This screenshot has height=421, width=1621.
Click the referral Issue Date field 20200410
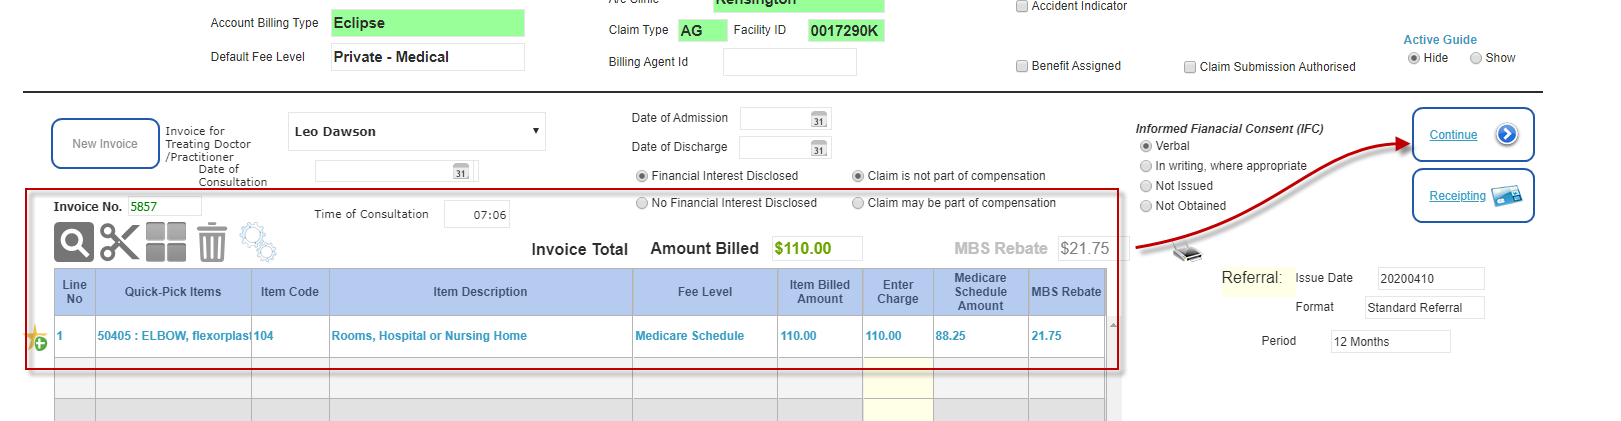click(x=1430, y=279)
